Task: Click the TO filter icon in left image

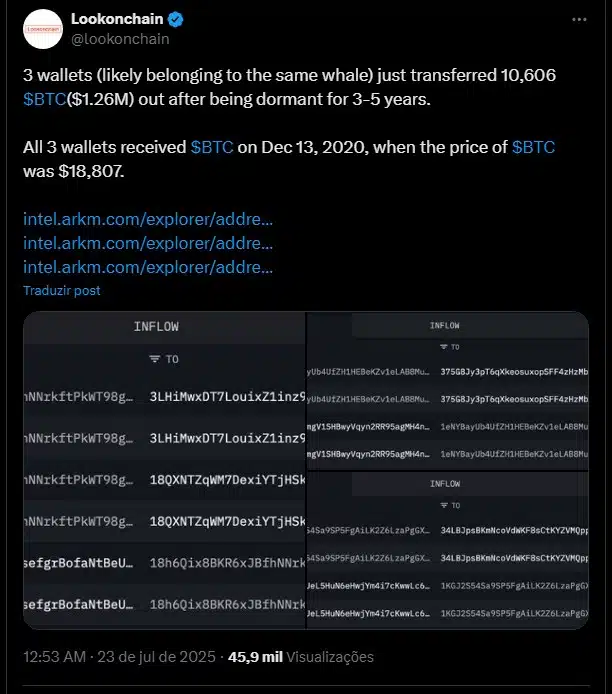Action: tap(154, 359)
